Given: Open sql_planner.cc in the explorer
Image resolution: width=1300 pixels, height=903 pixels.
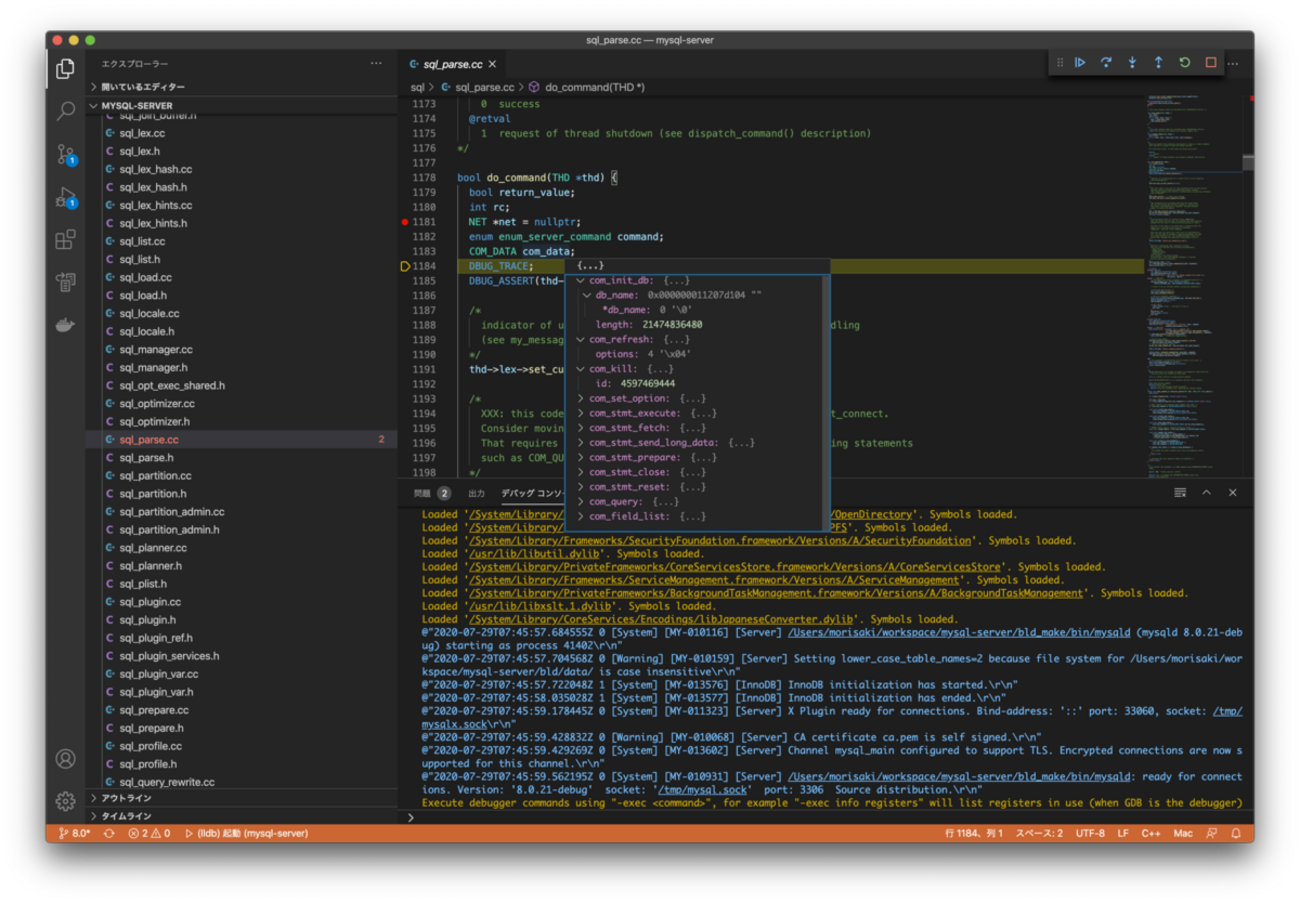Looking at the screenshot, I should pos(153,548).
